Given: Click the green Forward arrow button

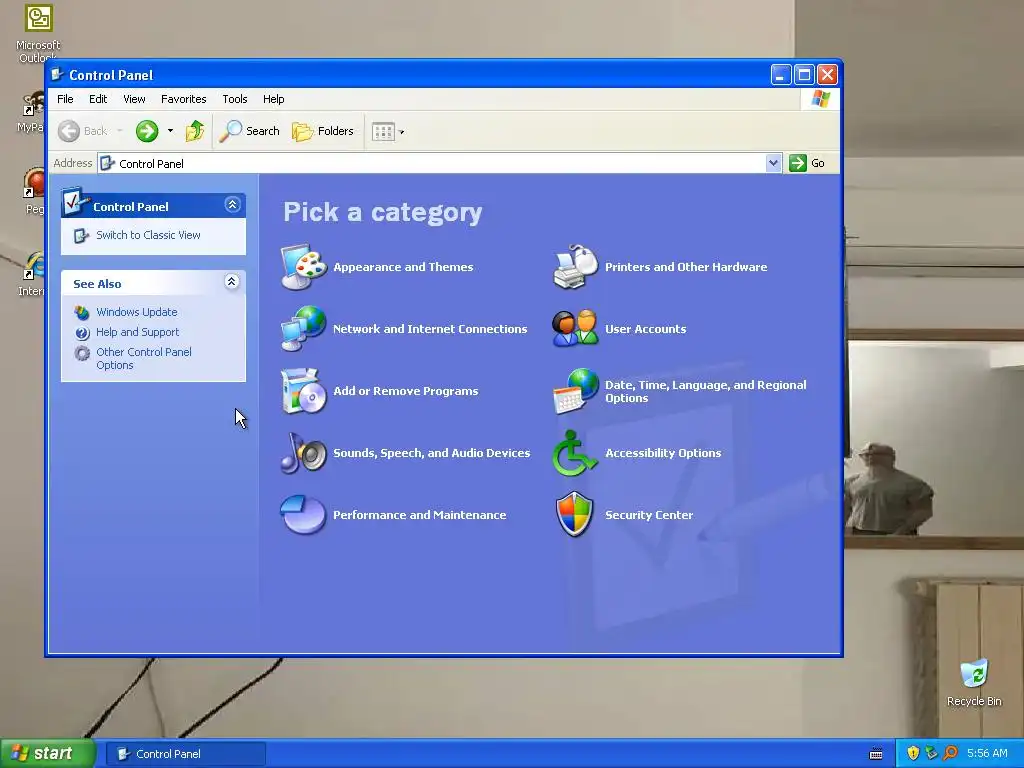Looking at the screenshot, I should 147,131.
